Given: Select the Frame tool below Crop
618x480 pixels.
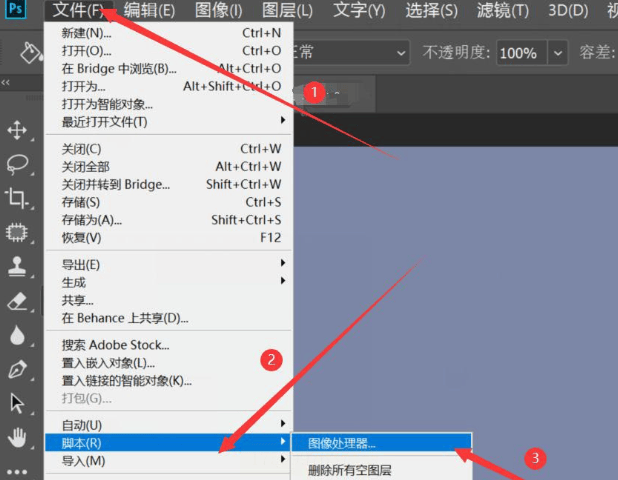Looking at the screenshot, I should pos(17,233).
